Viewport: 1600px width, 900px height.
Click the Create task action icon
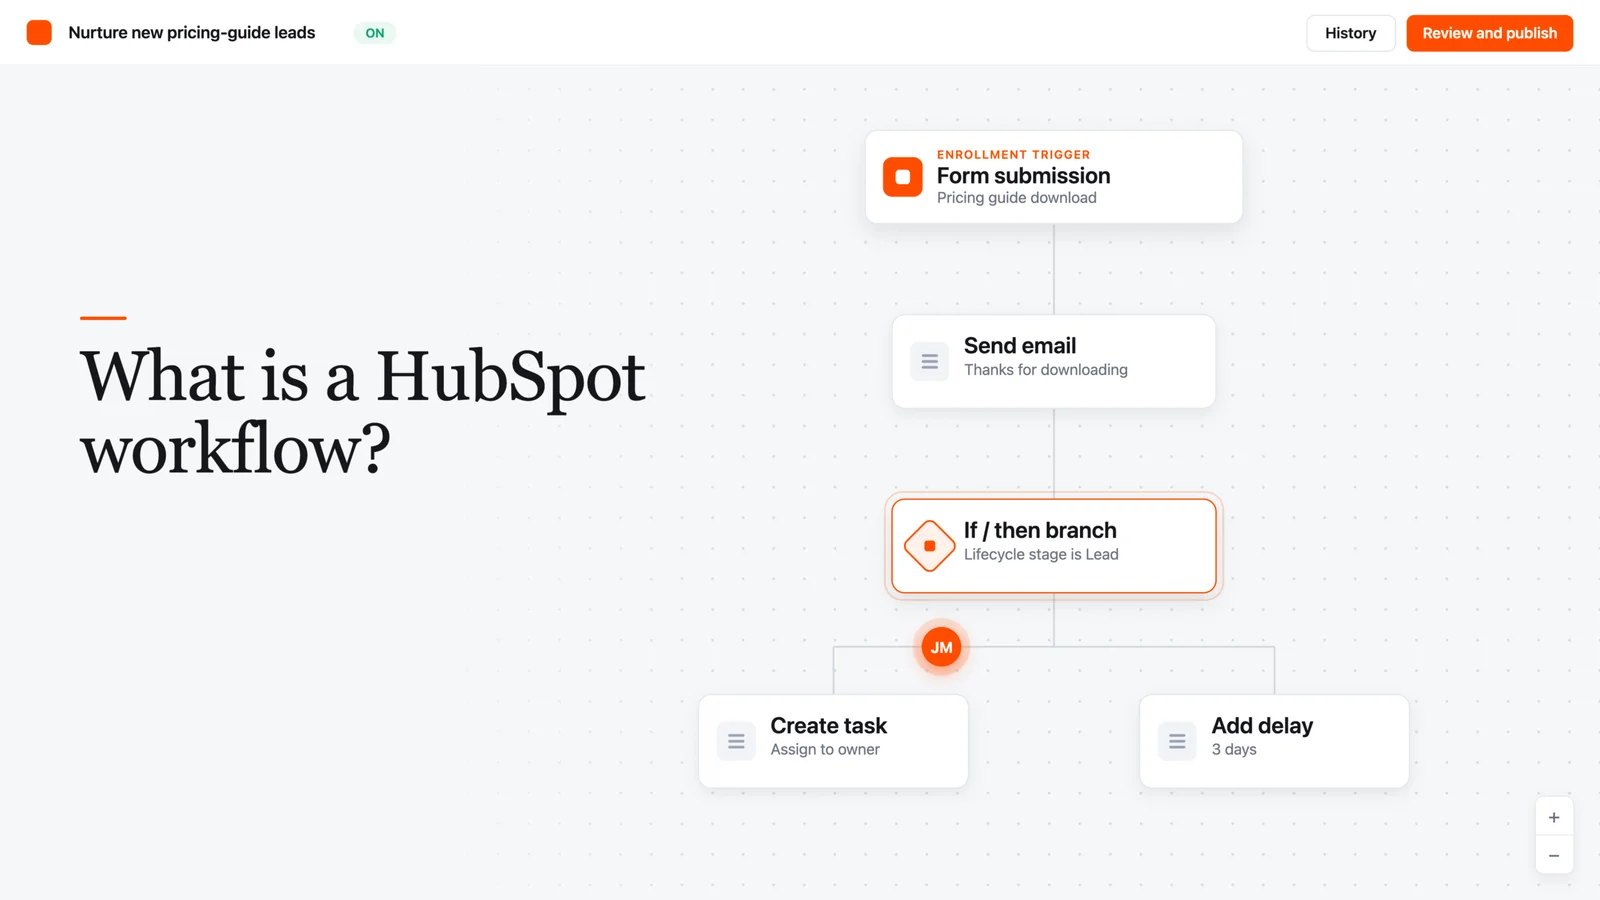736,741
